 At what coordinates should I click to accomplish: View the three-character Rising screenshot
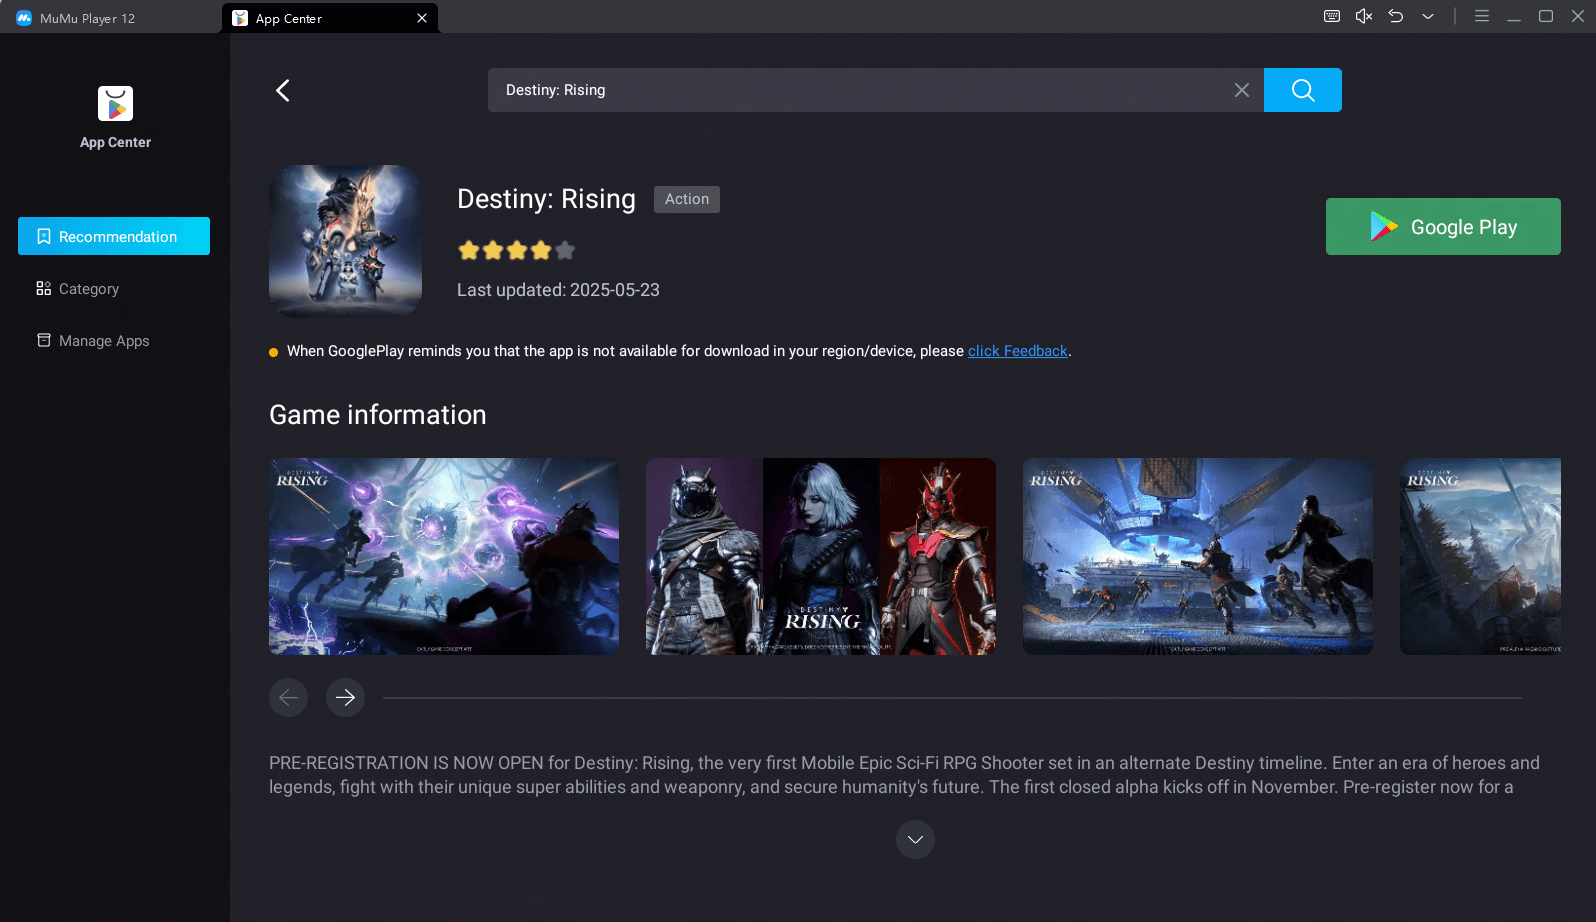[821, 556]
